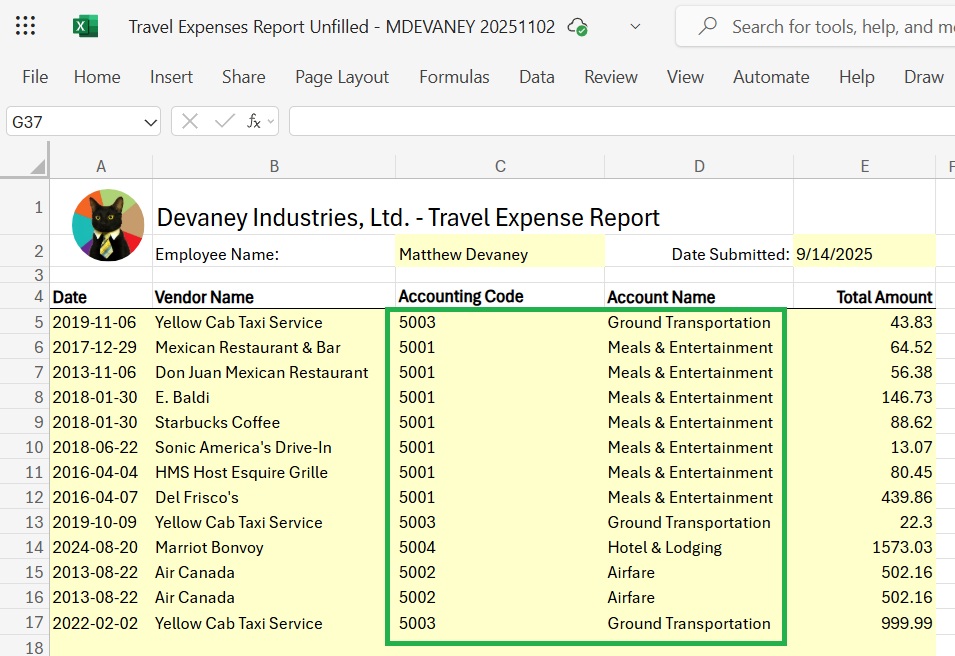Click the enter checkmark in the formula bar
955x656 pixels.
coord(224,122)
